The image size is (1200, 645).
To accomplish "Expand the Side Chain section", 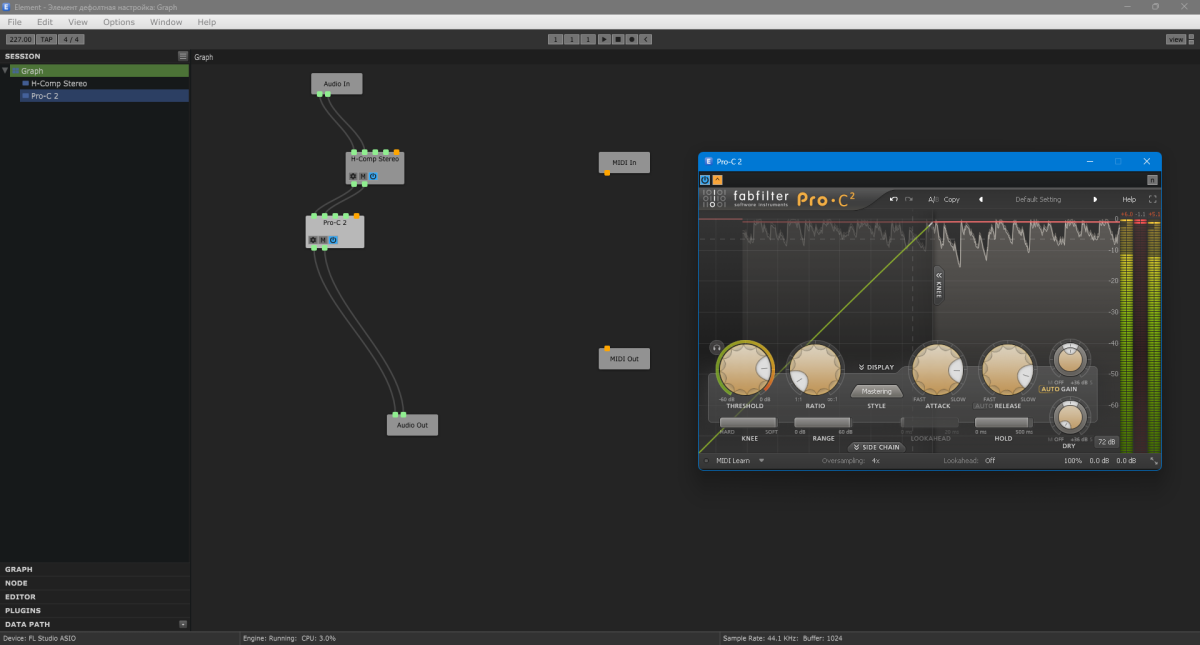I will pos(876,447).
